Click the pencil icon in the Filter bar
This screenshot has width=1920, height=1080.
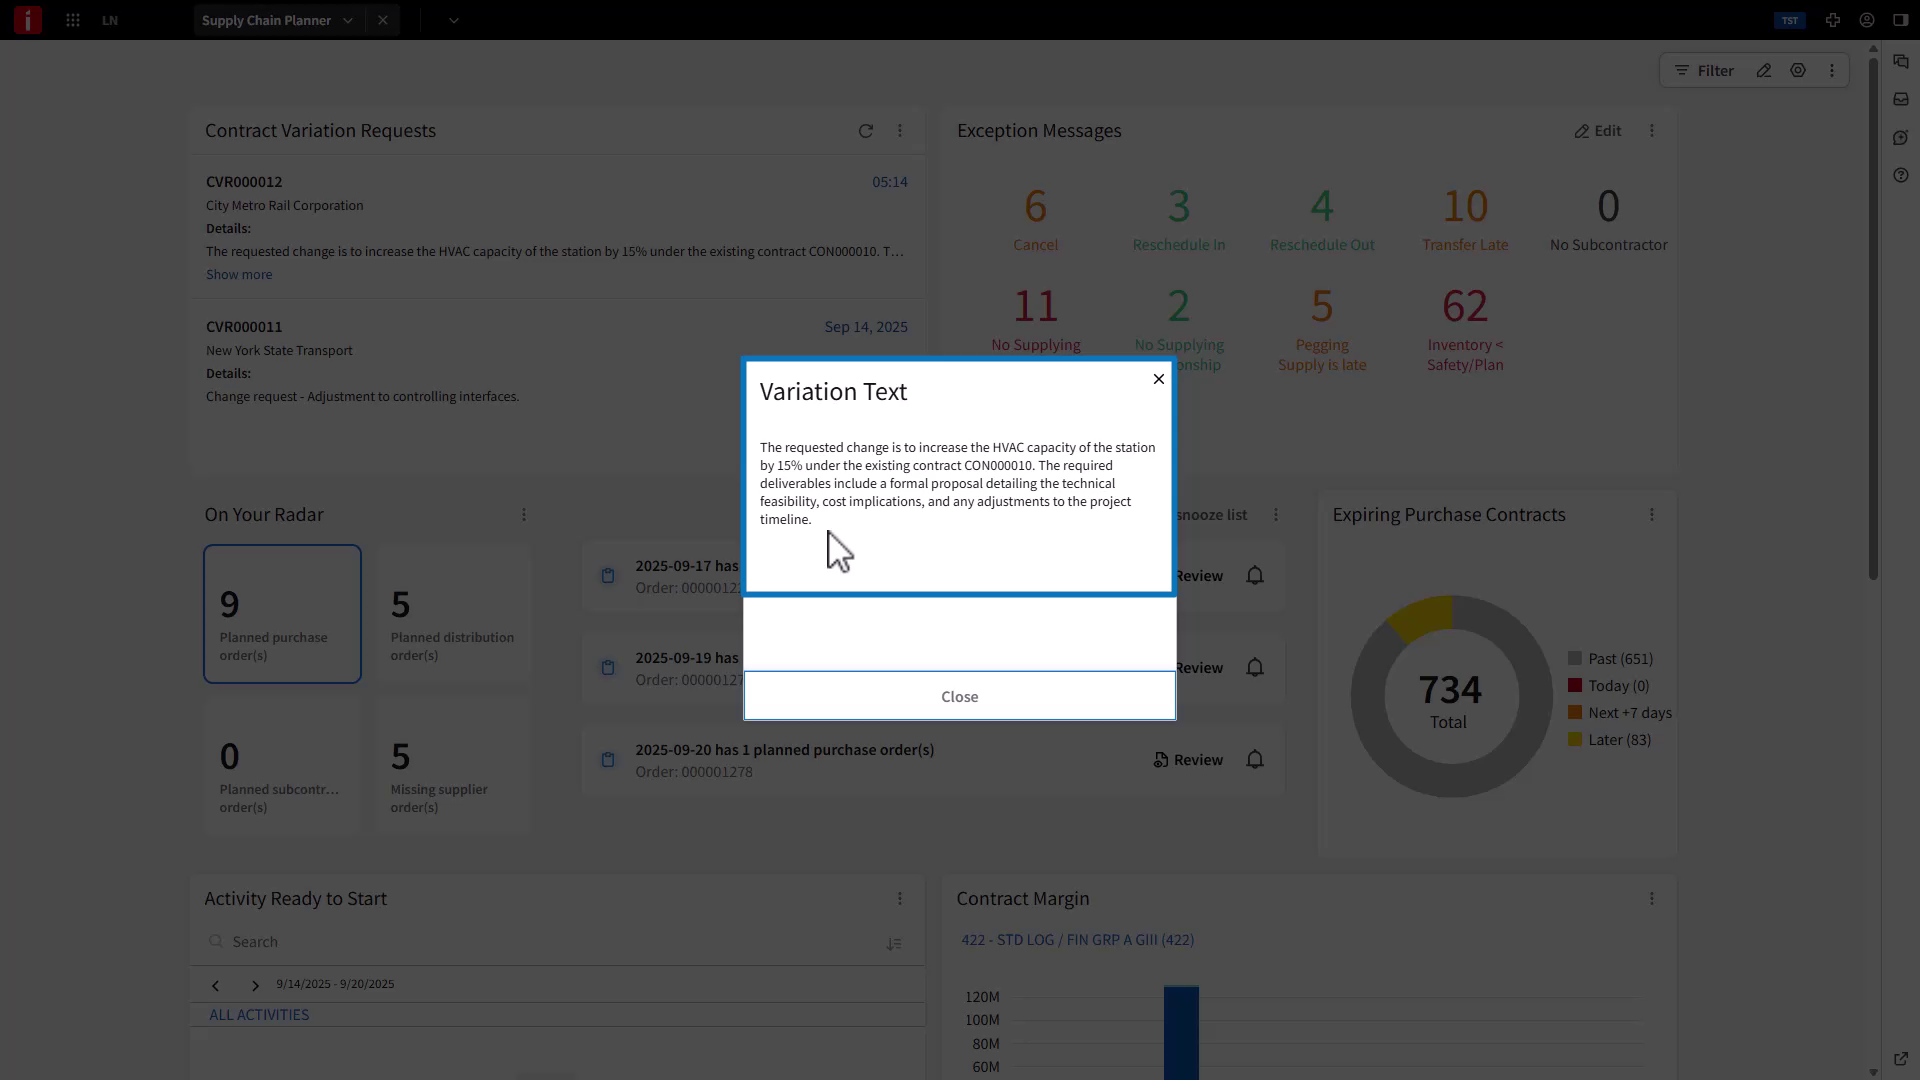(1764, 70)
